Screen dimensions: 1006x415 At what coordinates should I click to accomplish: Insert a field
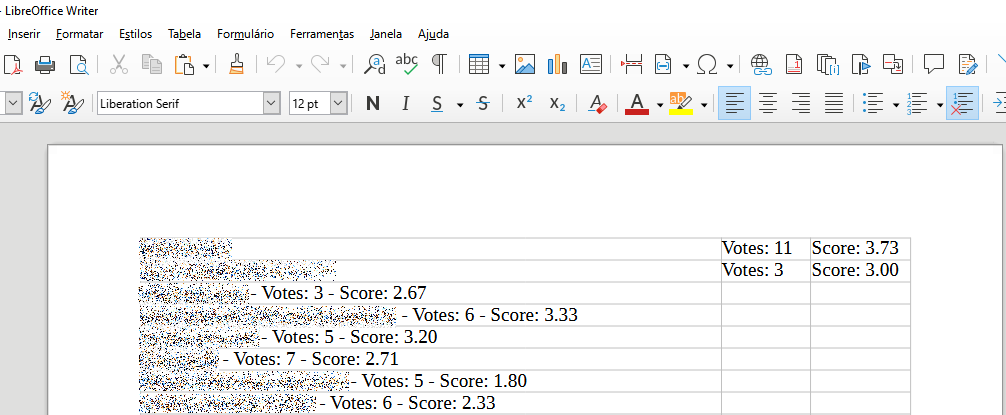pos(663,64)
